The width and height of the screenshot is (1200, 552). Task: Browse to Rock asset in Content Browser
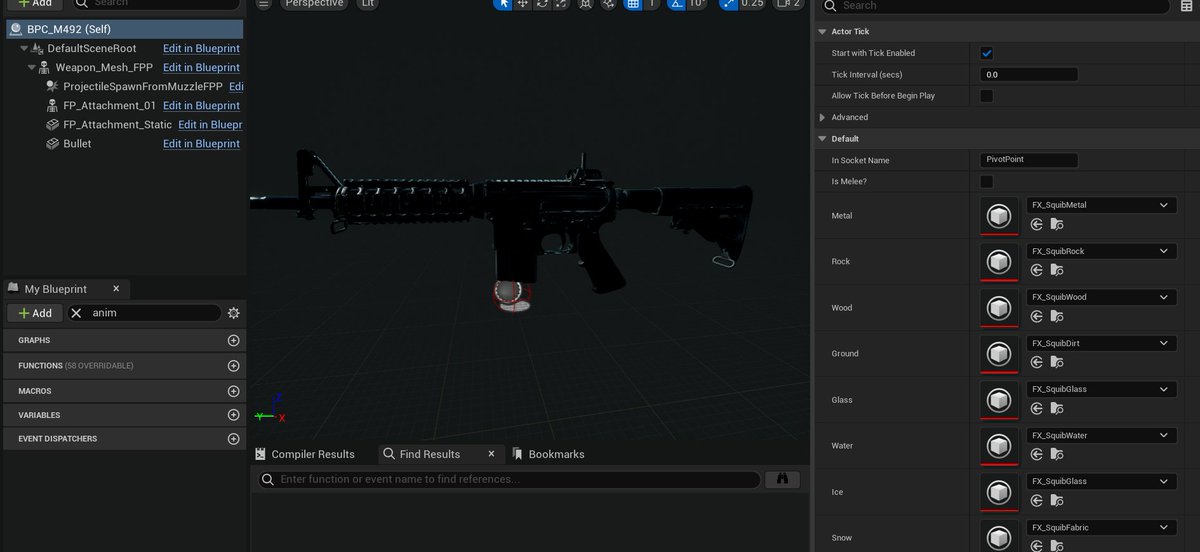tap(1057, 271)
